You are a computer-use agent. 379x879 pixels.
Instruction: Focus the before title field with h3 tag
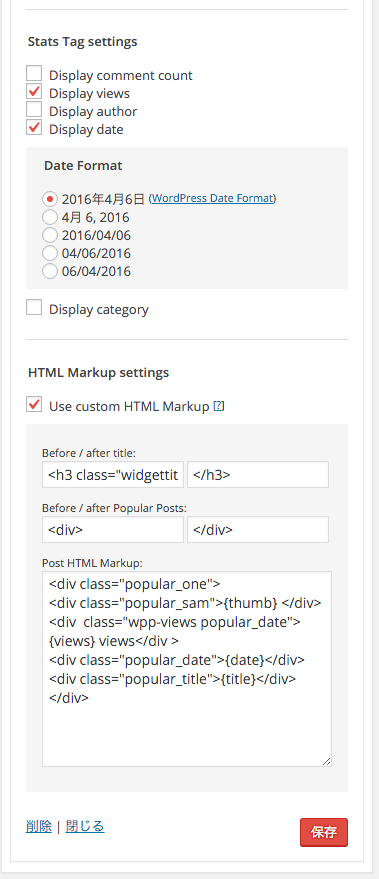click(113, 475)
